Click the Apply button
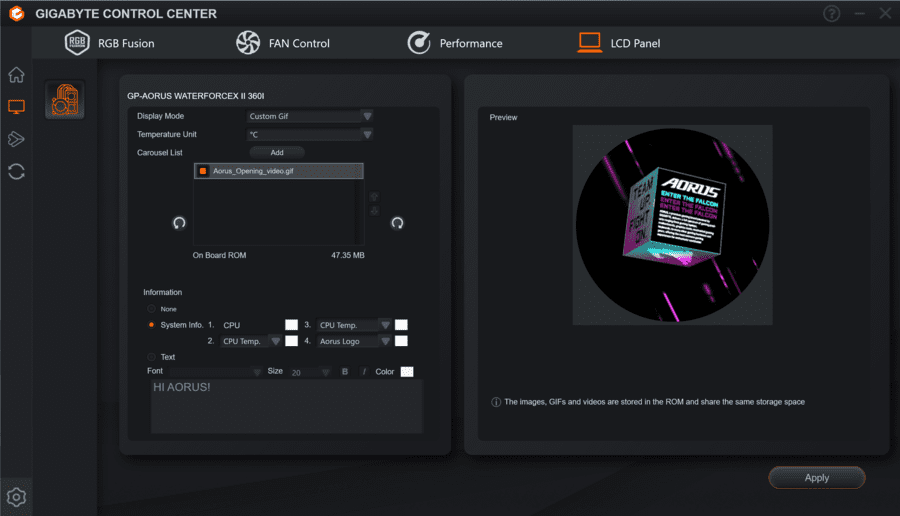 click(817, 478)
